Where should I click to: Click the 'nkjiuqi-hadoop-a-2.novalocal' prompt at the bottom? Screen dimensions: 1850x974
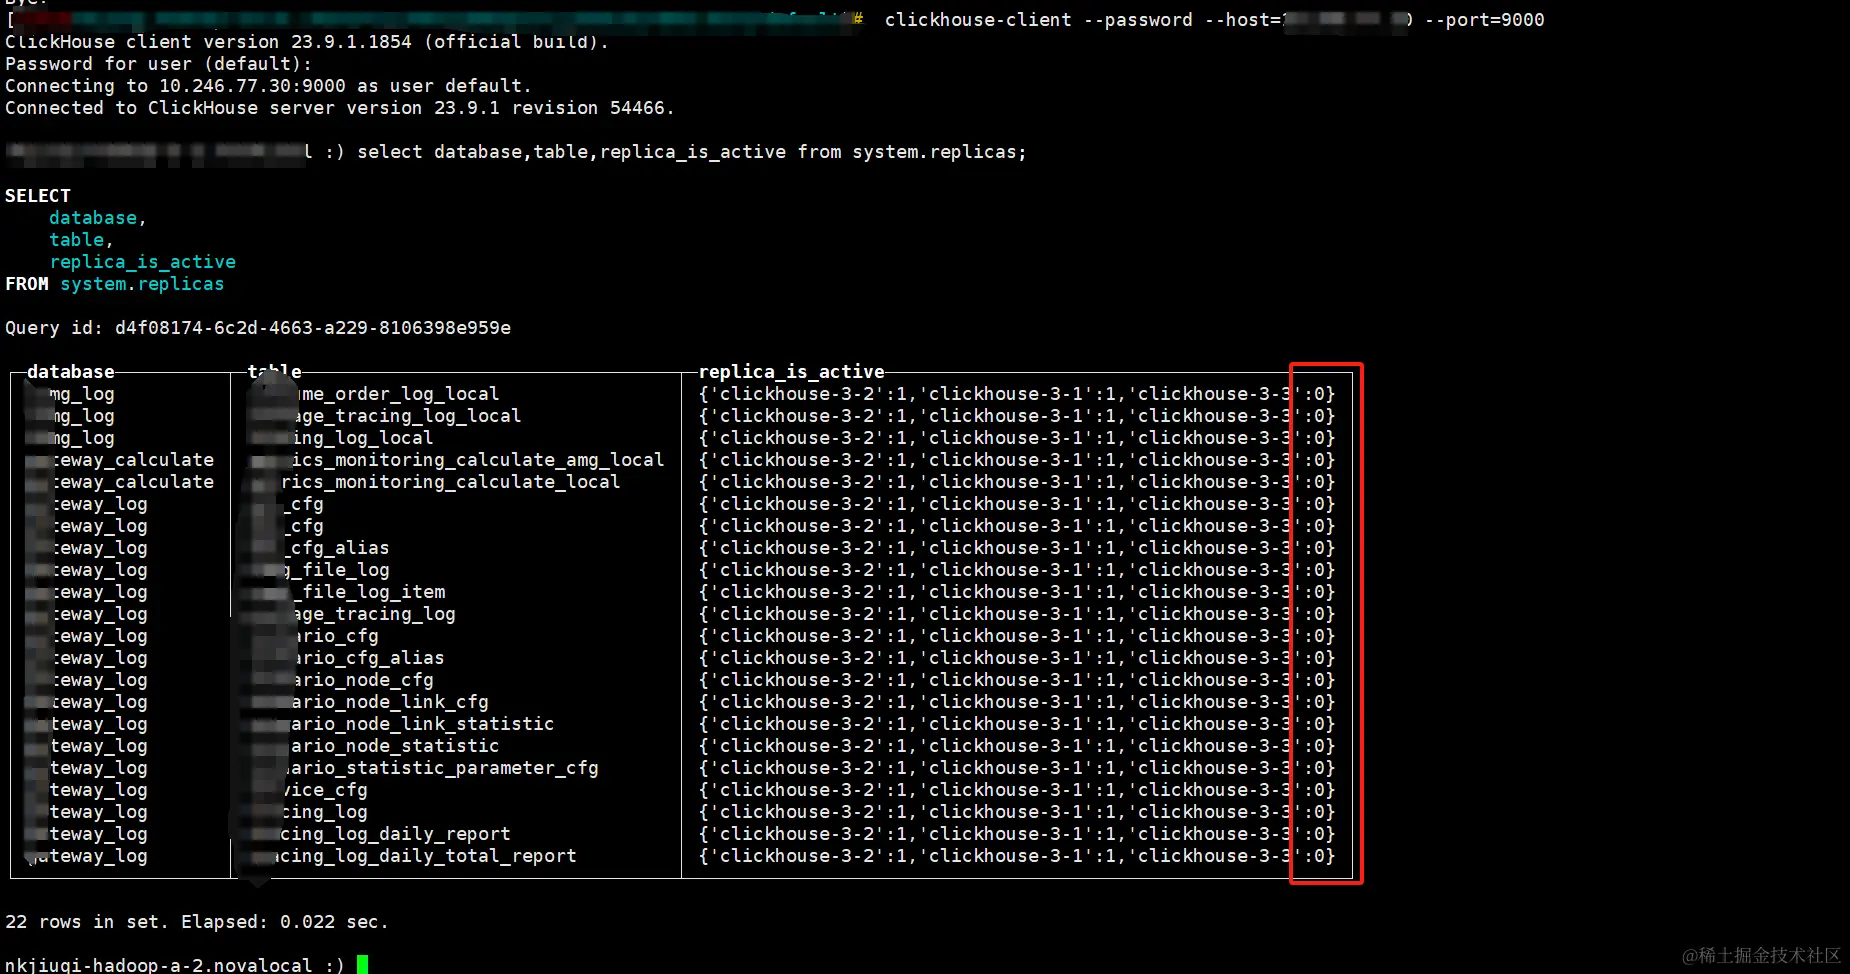point(158,965)
